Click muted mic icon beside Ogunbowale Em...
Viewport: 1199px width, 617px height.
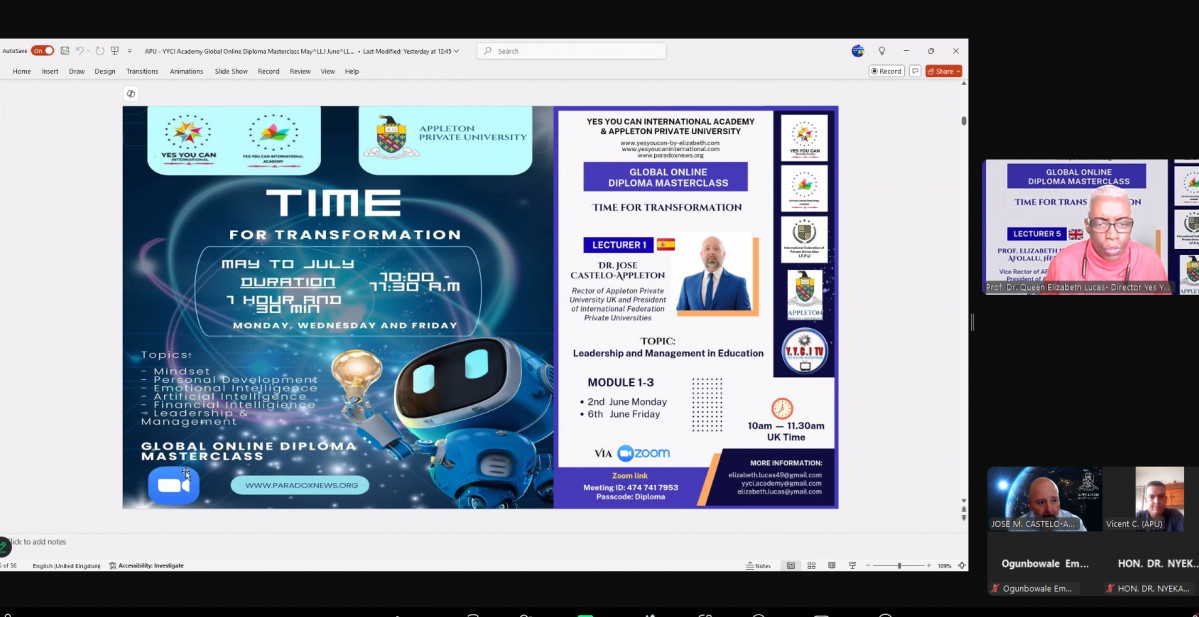pos(995,589)
